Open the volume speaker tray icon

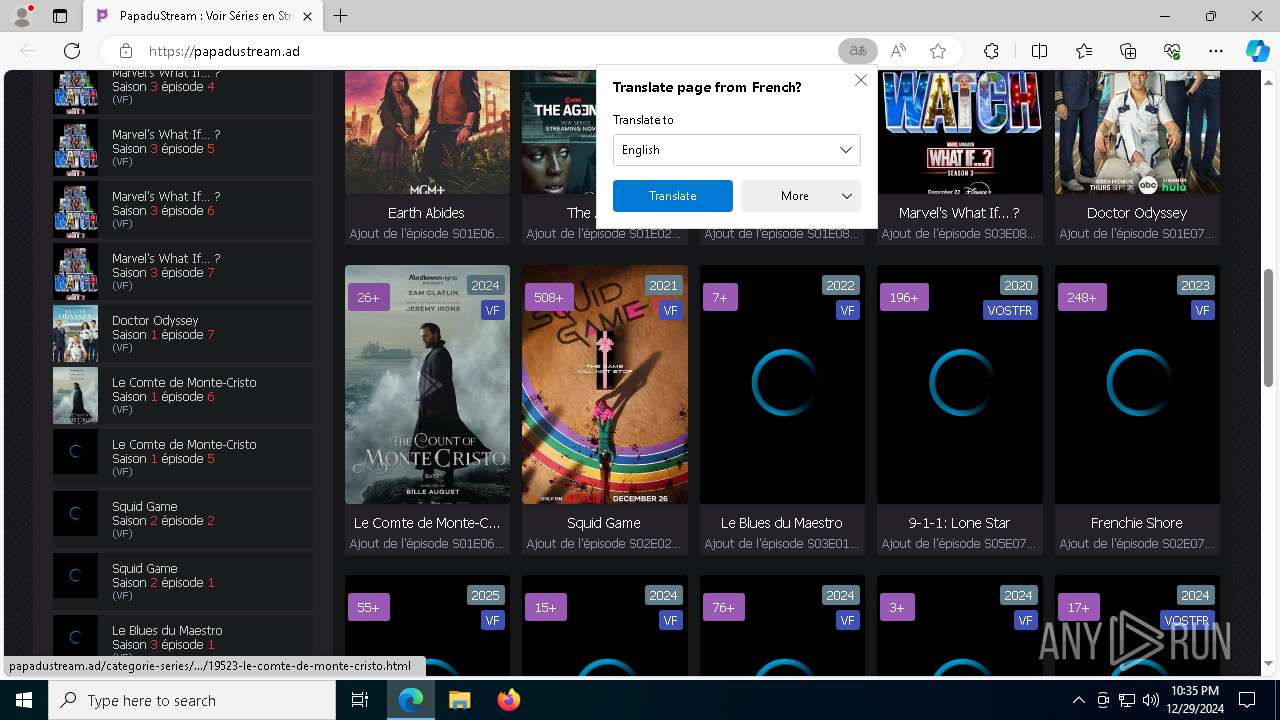(x=1150, y=700)
